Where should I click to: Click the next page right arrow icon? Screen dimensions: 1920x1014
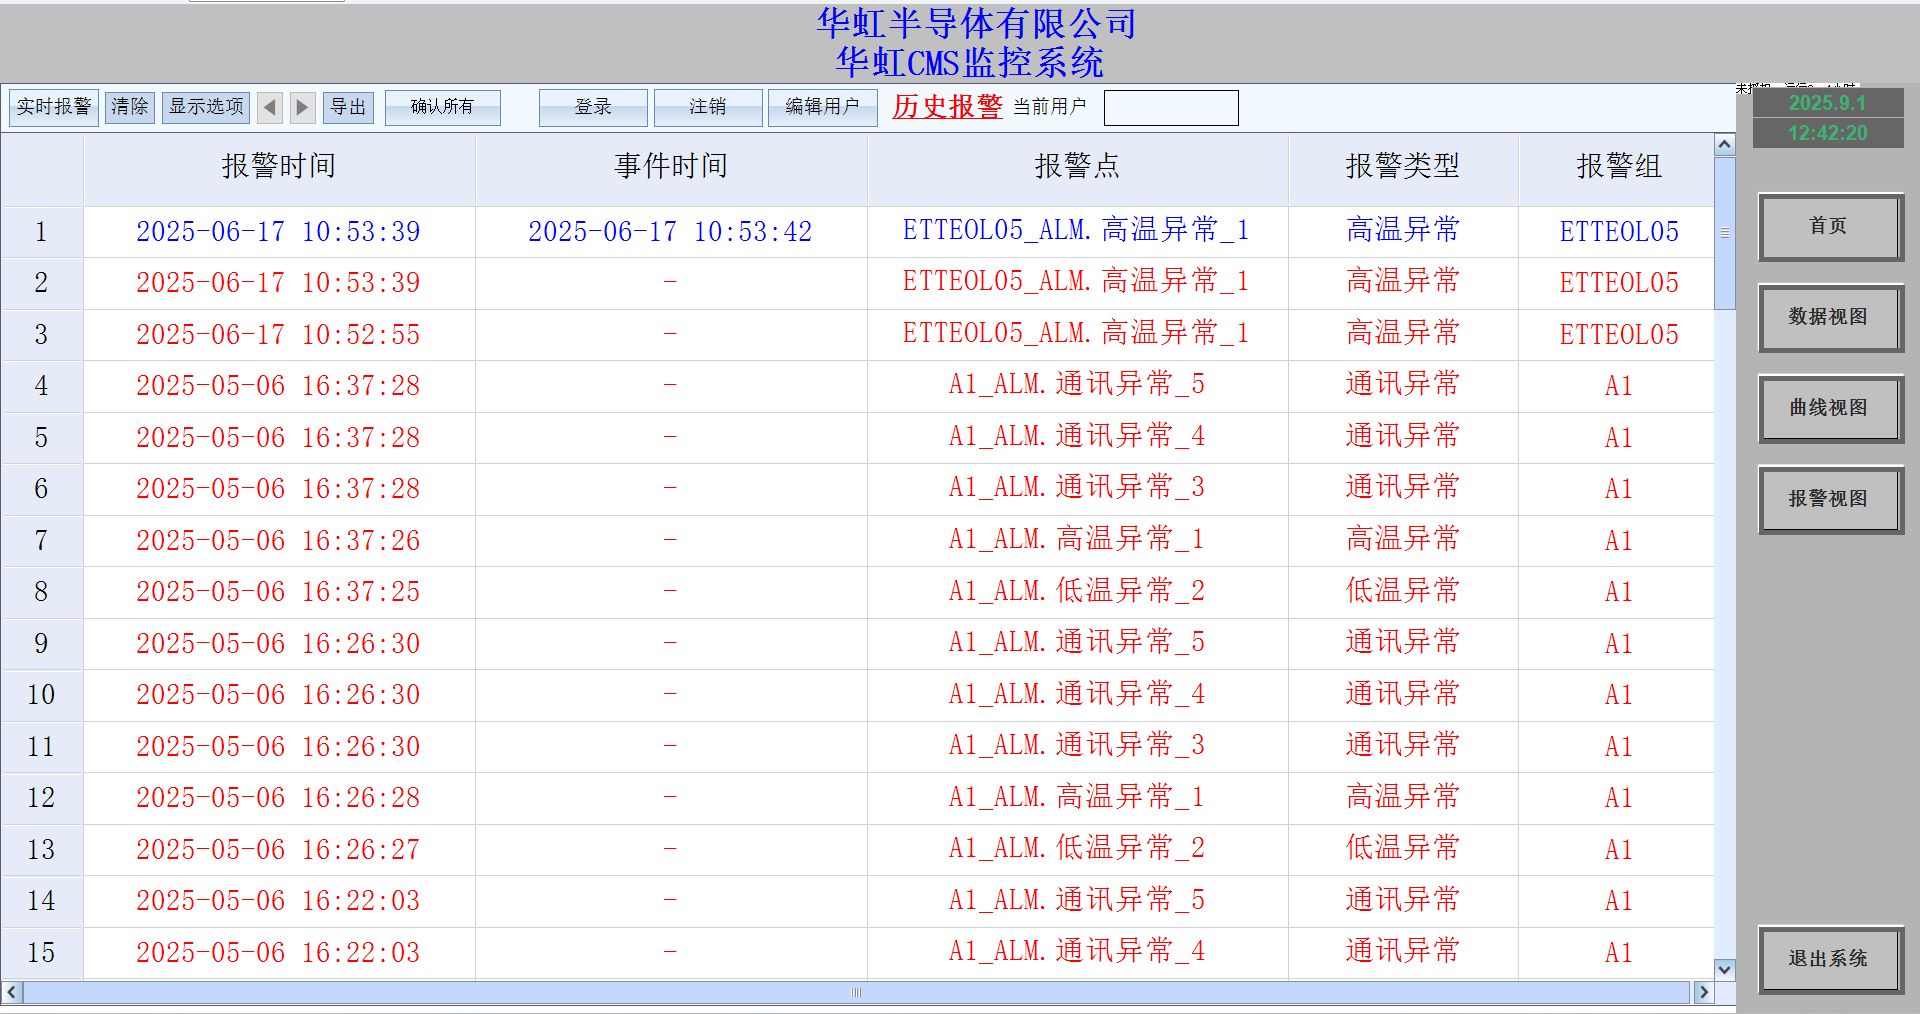point(302,107)
